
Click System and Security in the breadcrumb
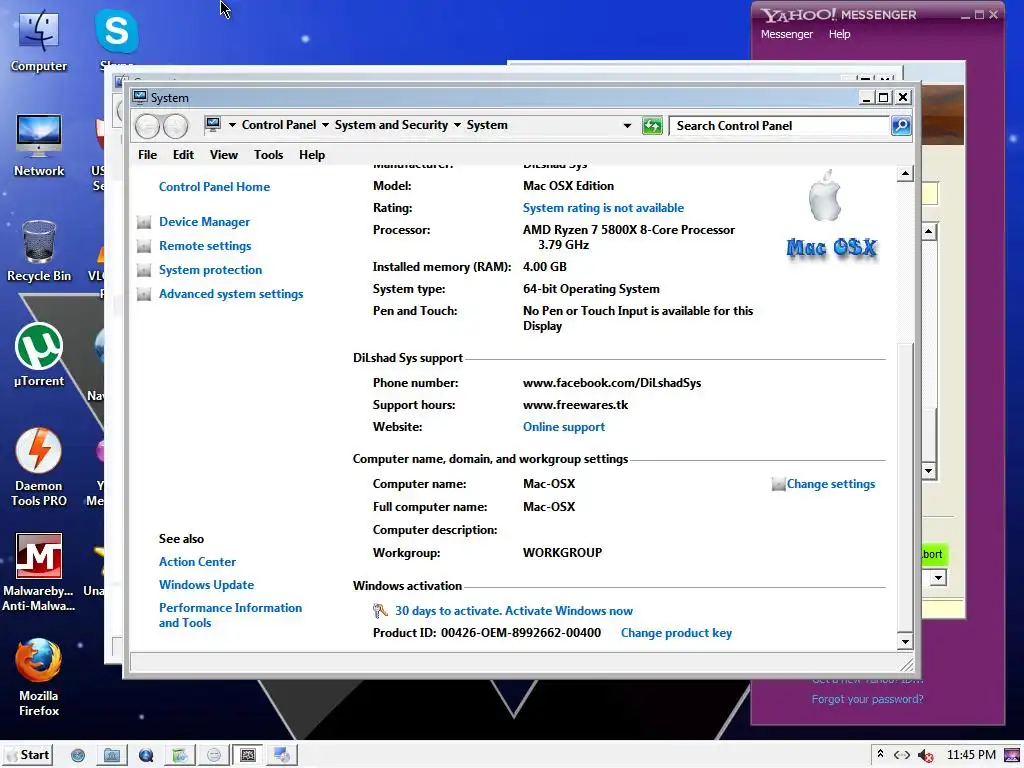391,125
